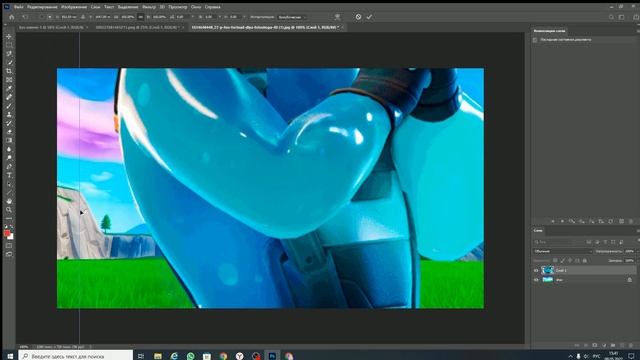This screenshot has height=360, width=640.
Task: Switch to the Без имени-1 document tab
Action: 51,27
